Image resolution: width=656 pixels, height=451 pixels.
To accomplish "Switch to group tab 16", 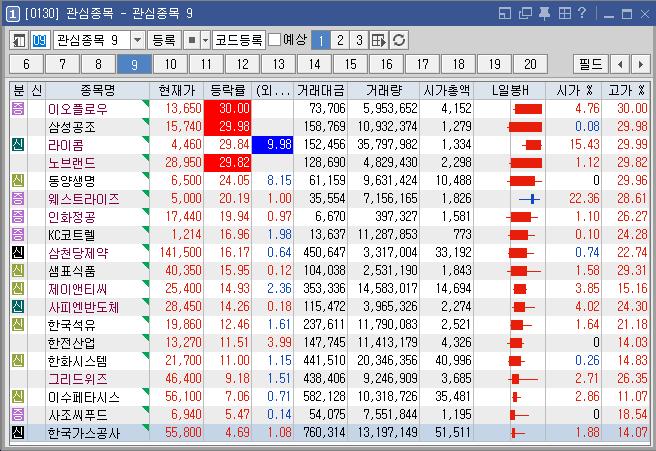I will [x=386, y=64].
